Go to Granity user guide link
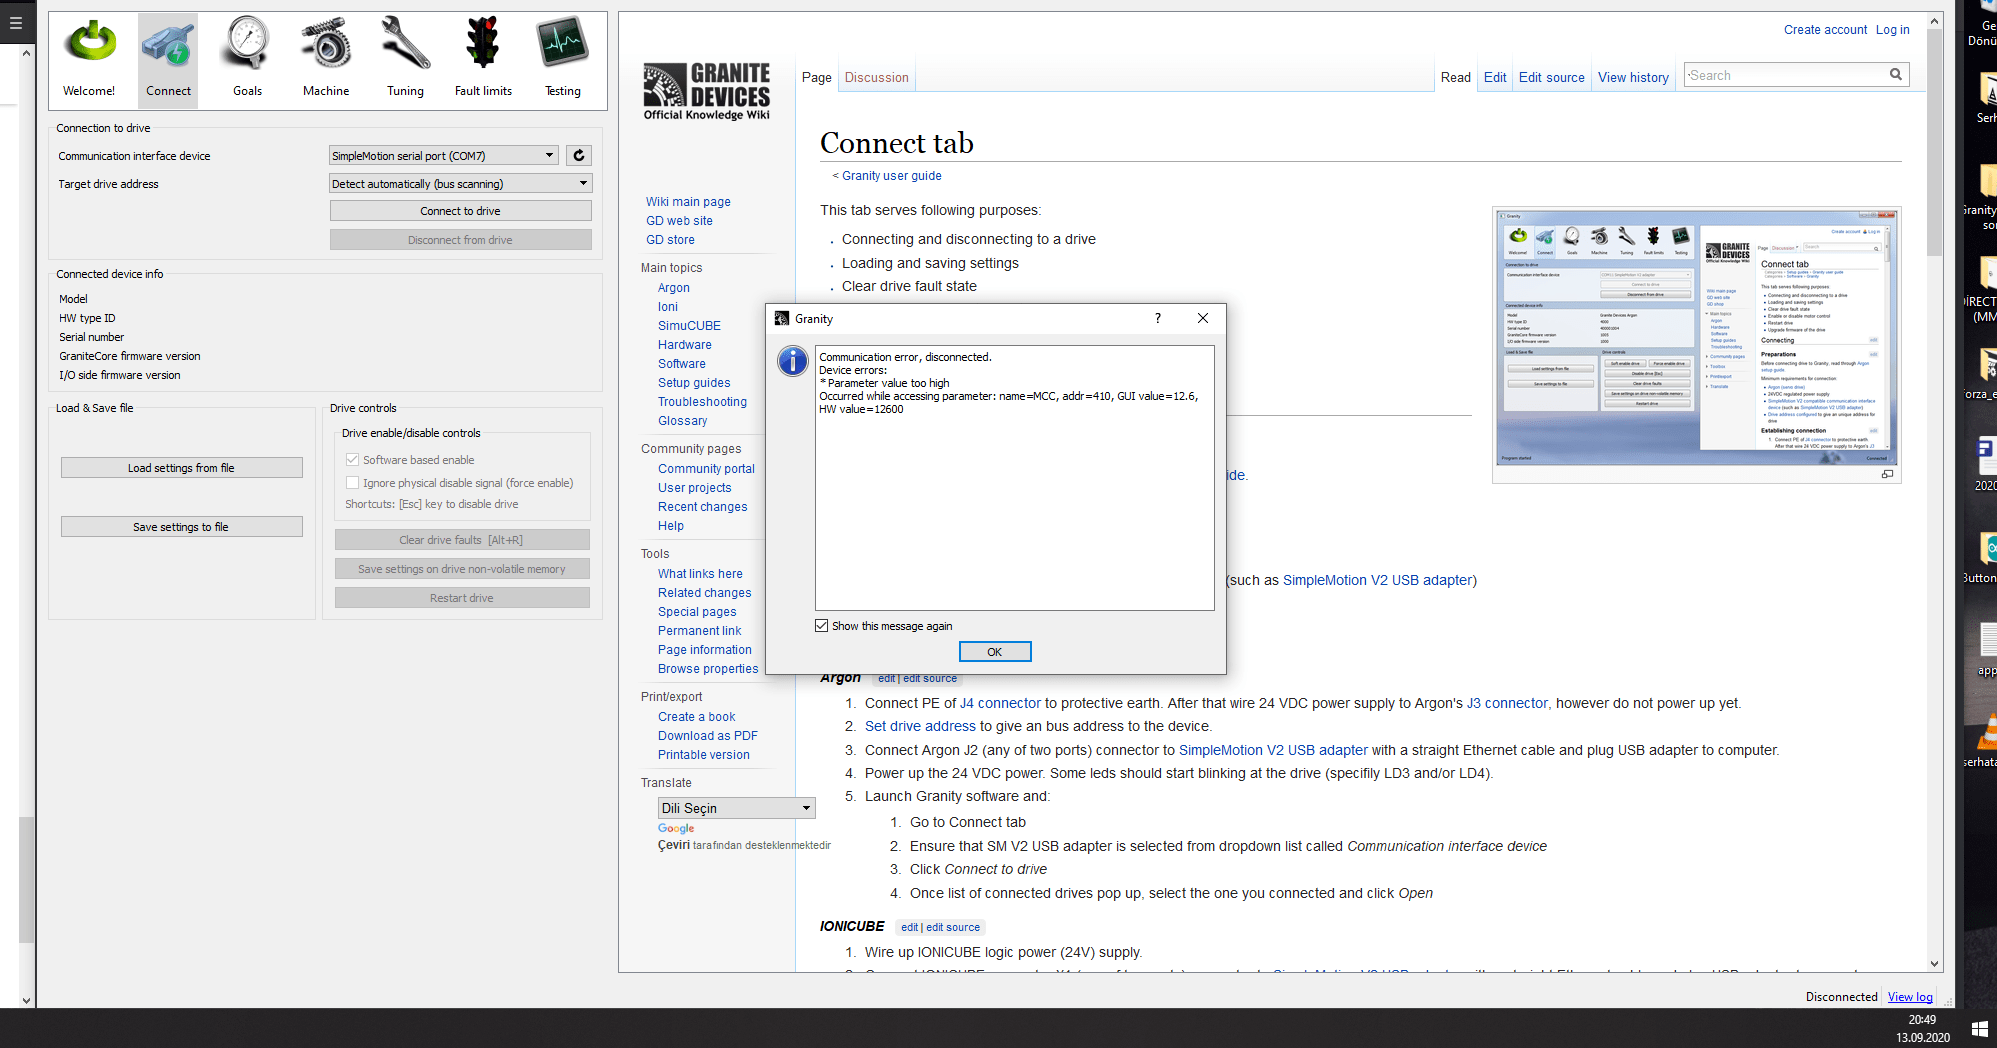Viewport: 1997px width, 1048px height. tap(892, 176)
